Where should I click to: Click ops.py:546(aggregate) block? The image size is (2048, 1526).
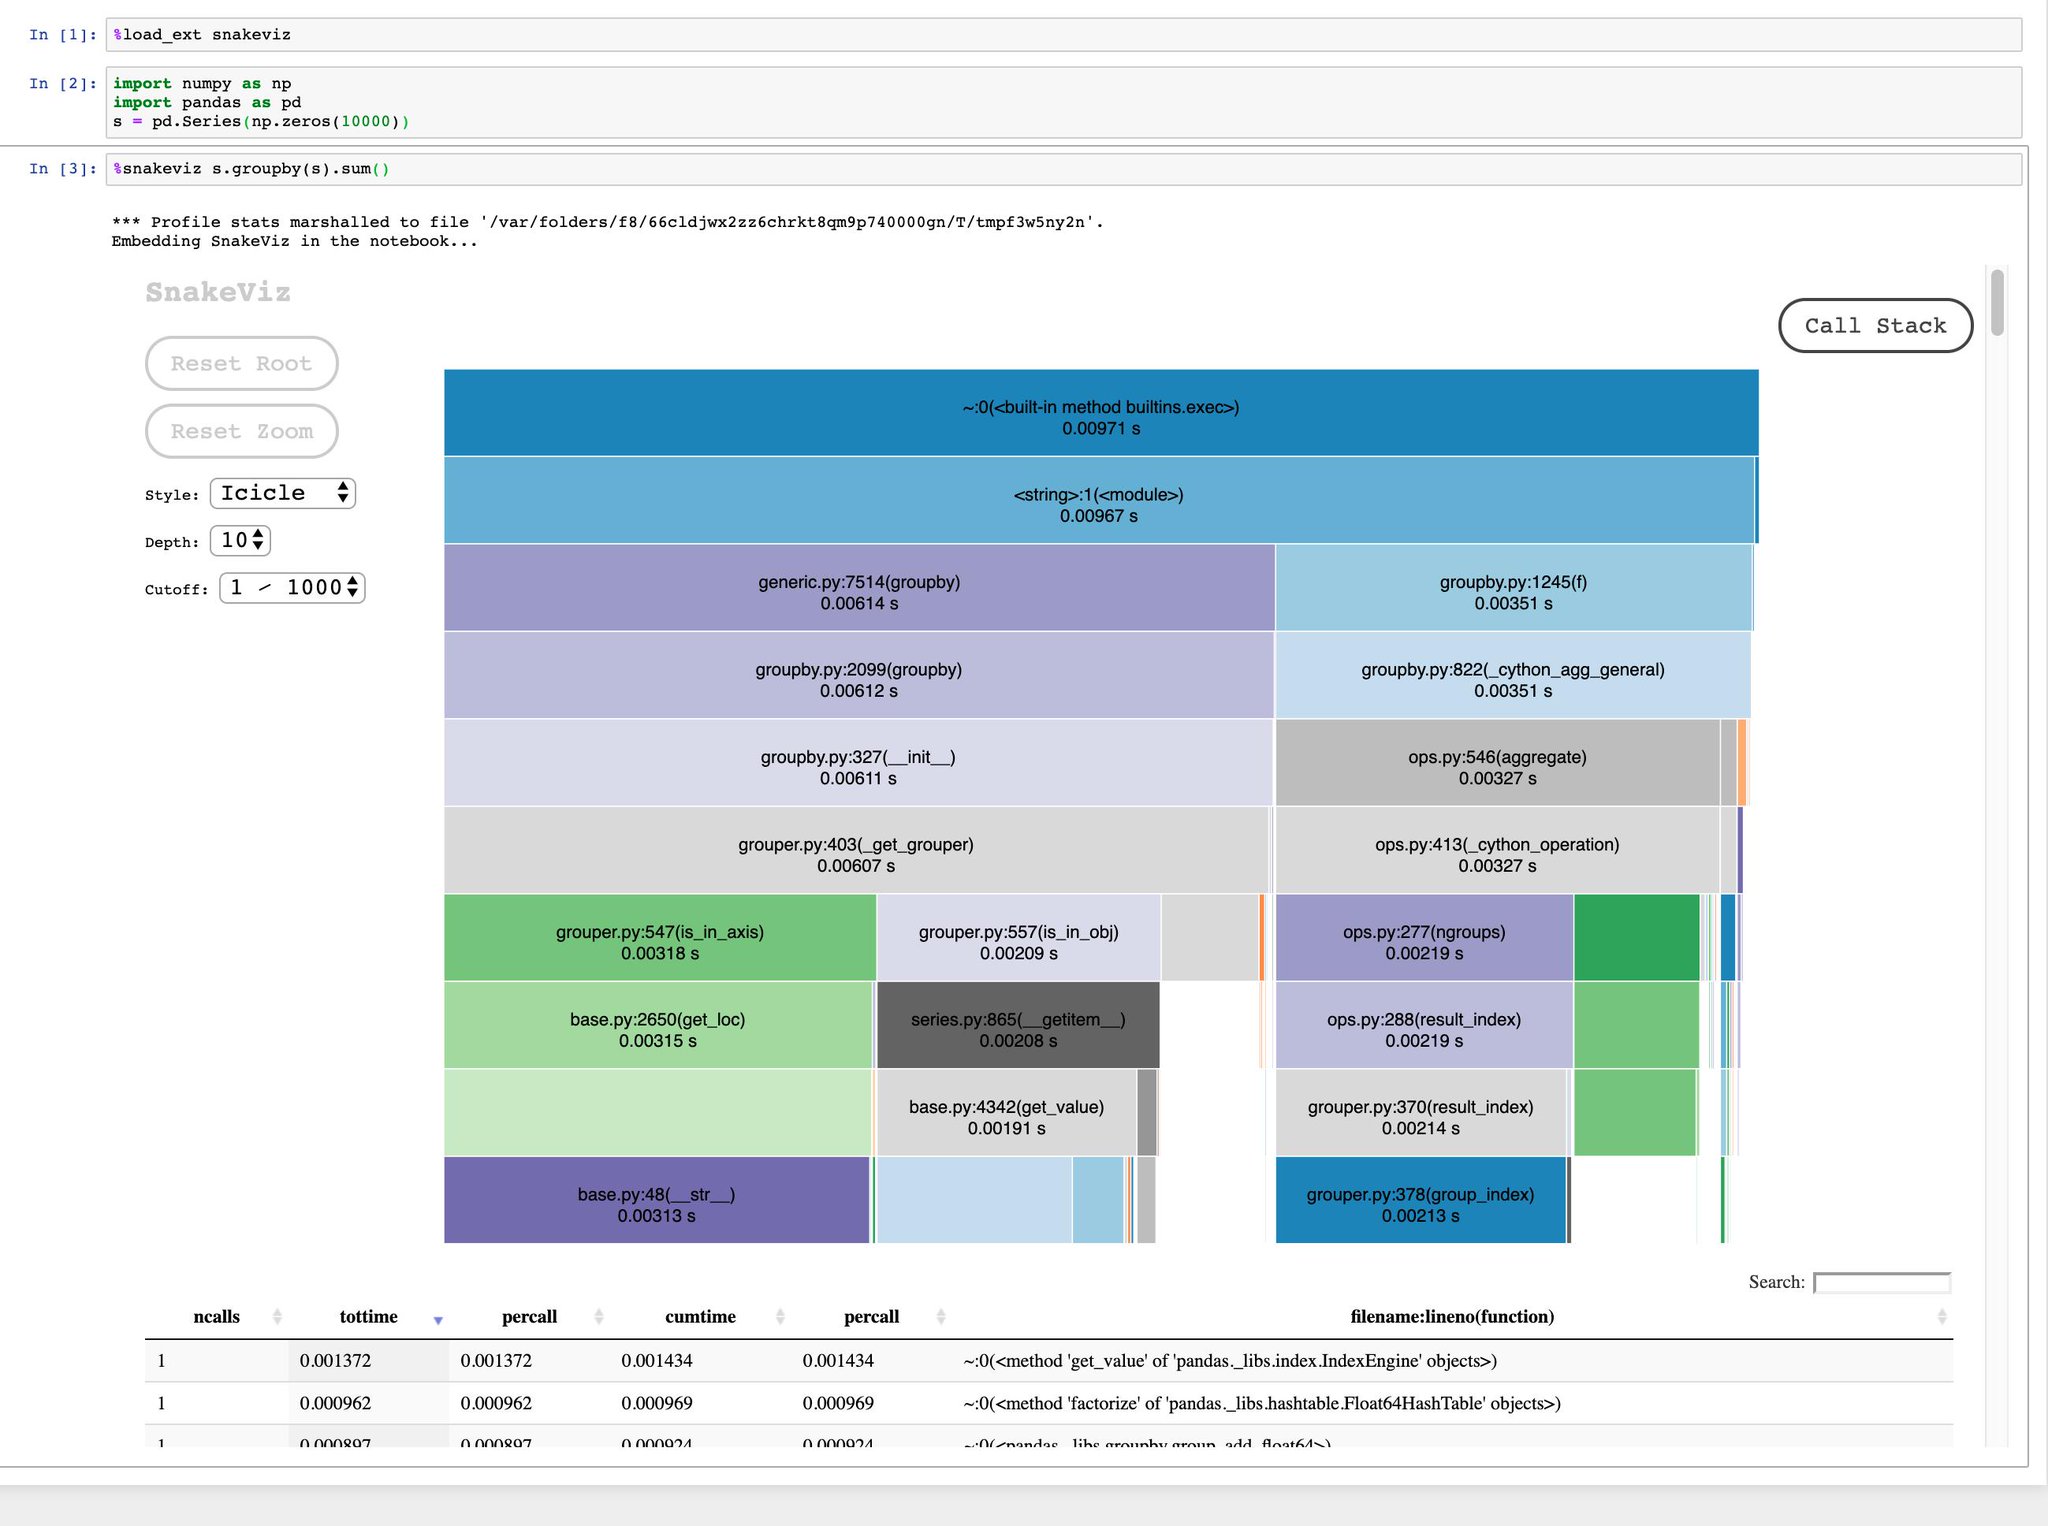1497,763
